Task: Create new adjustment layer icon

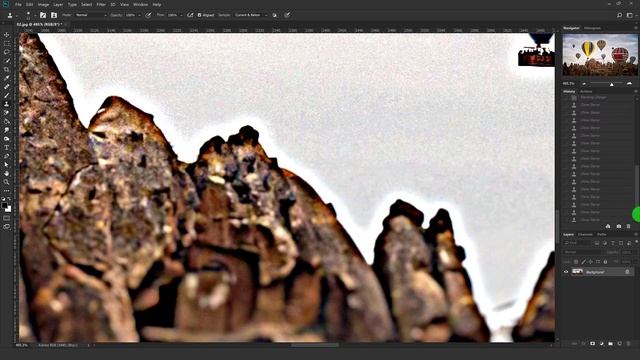Action: tap(602, 344)
